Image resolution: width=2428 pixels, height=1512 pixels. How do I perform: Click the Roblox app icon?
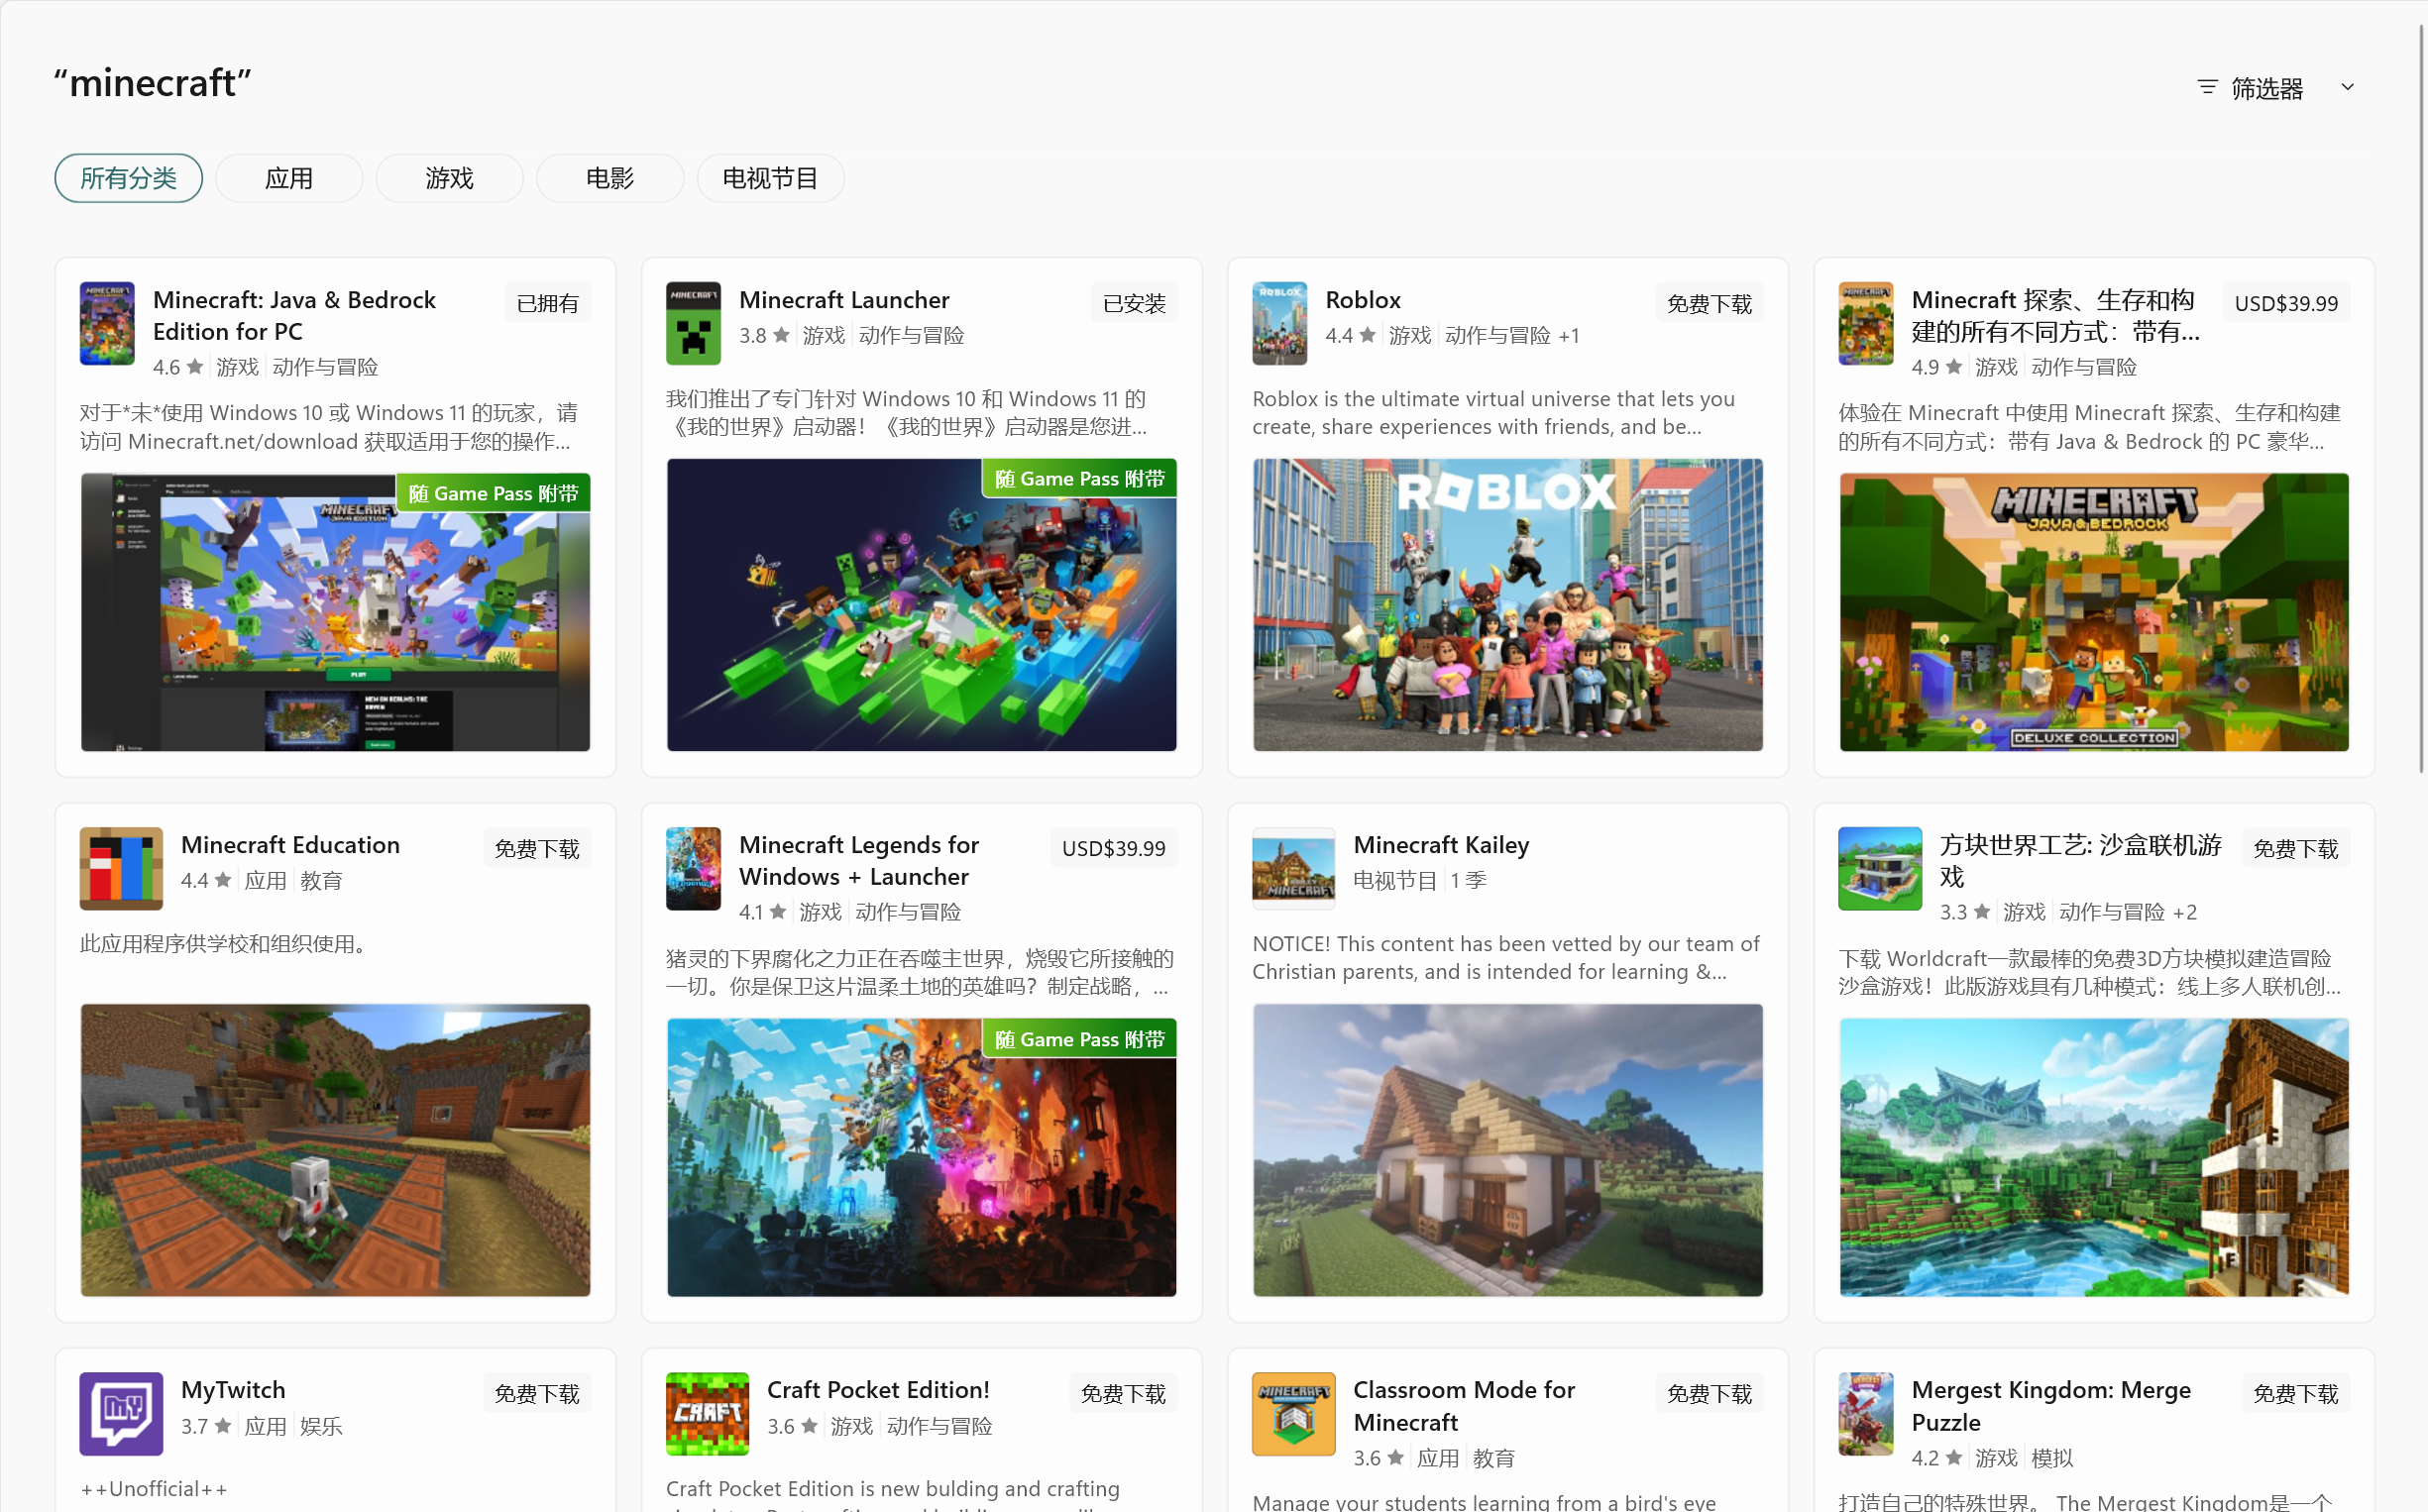[1279, 323]
